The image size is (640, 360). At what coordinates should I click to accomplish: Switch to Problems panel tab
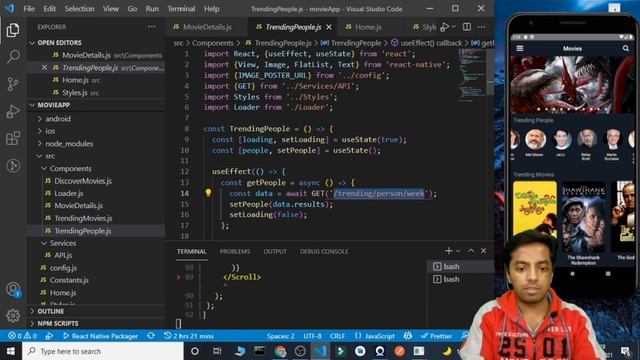(235, 251)
